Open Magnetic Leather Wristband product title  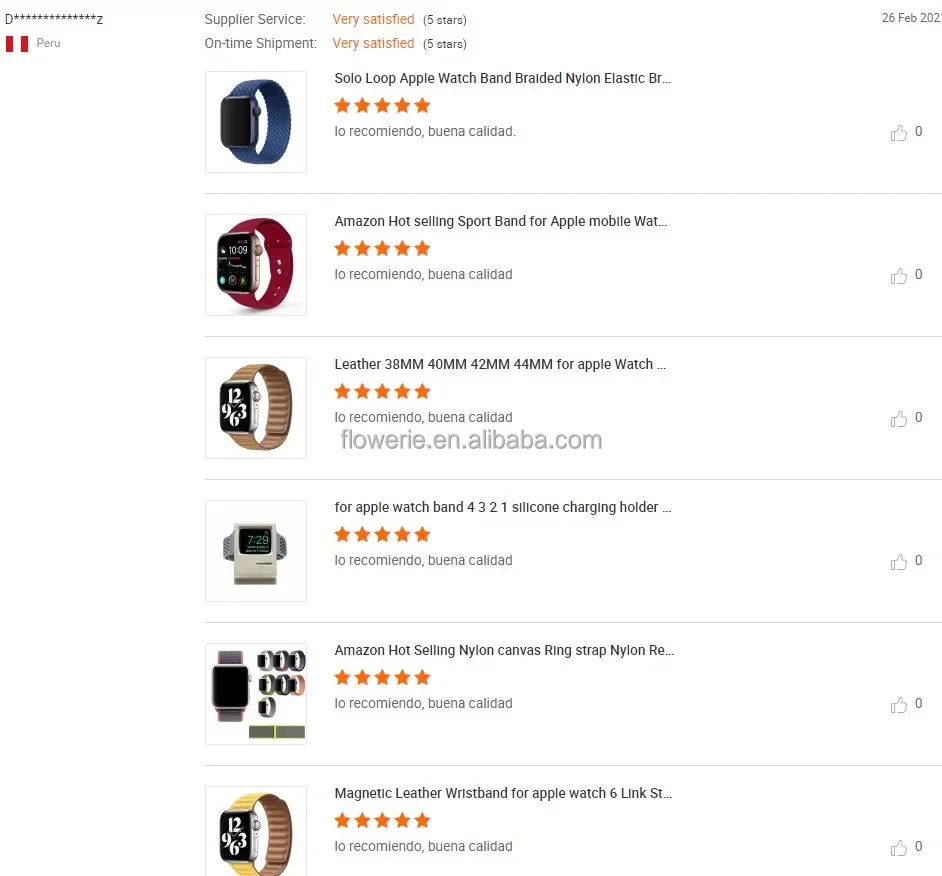click(x=503, y=793)
